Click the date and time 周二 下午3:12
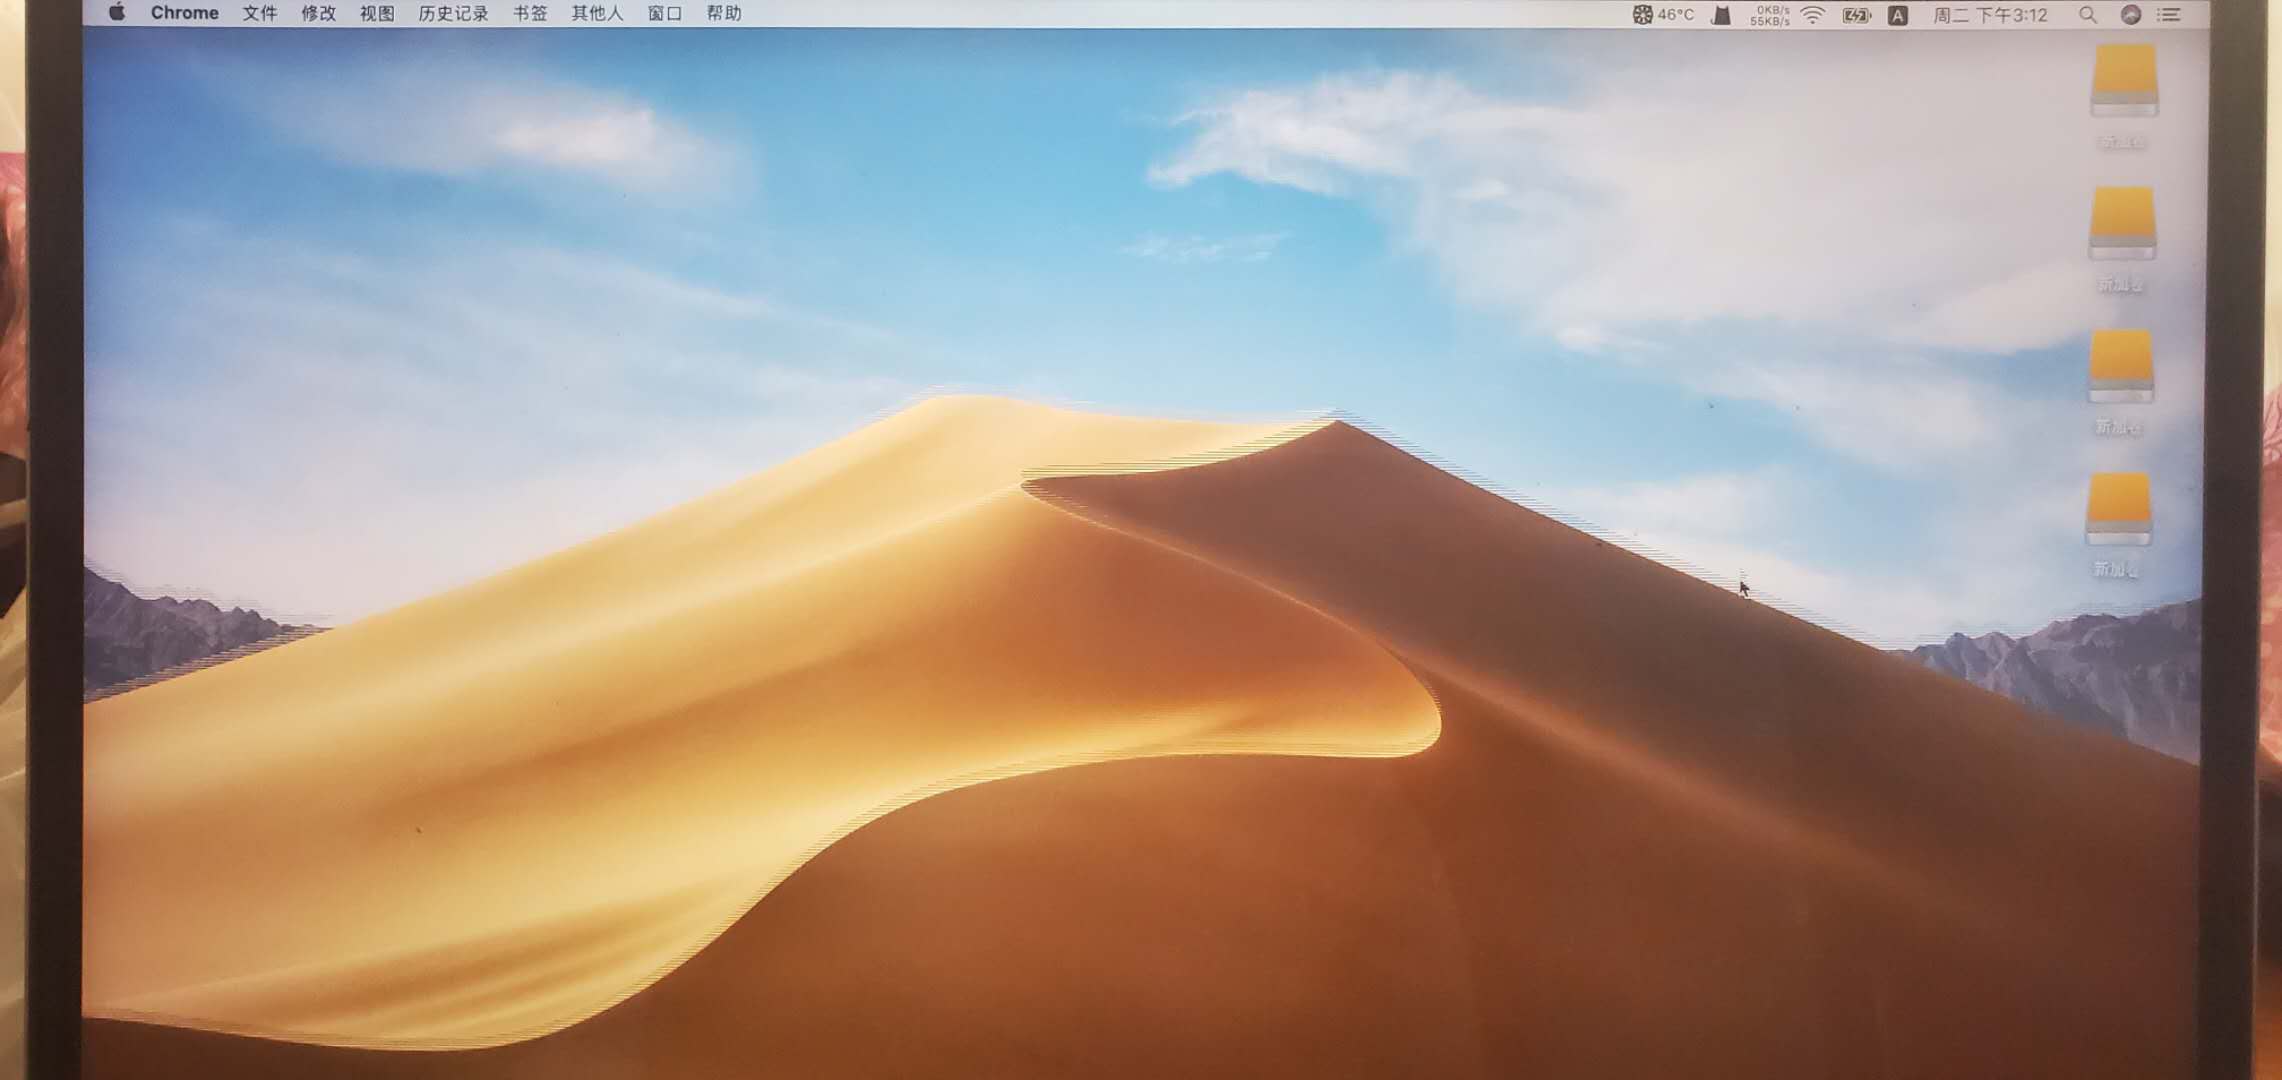 [x=1990, y=15]
